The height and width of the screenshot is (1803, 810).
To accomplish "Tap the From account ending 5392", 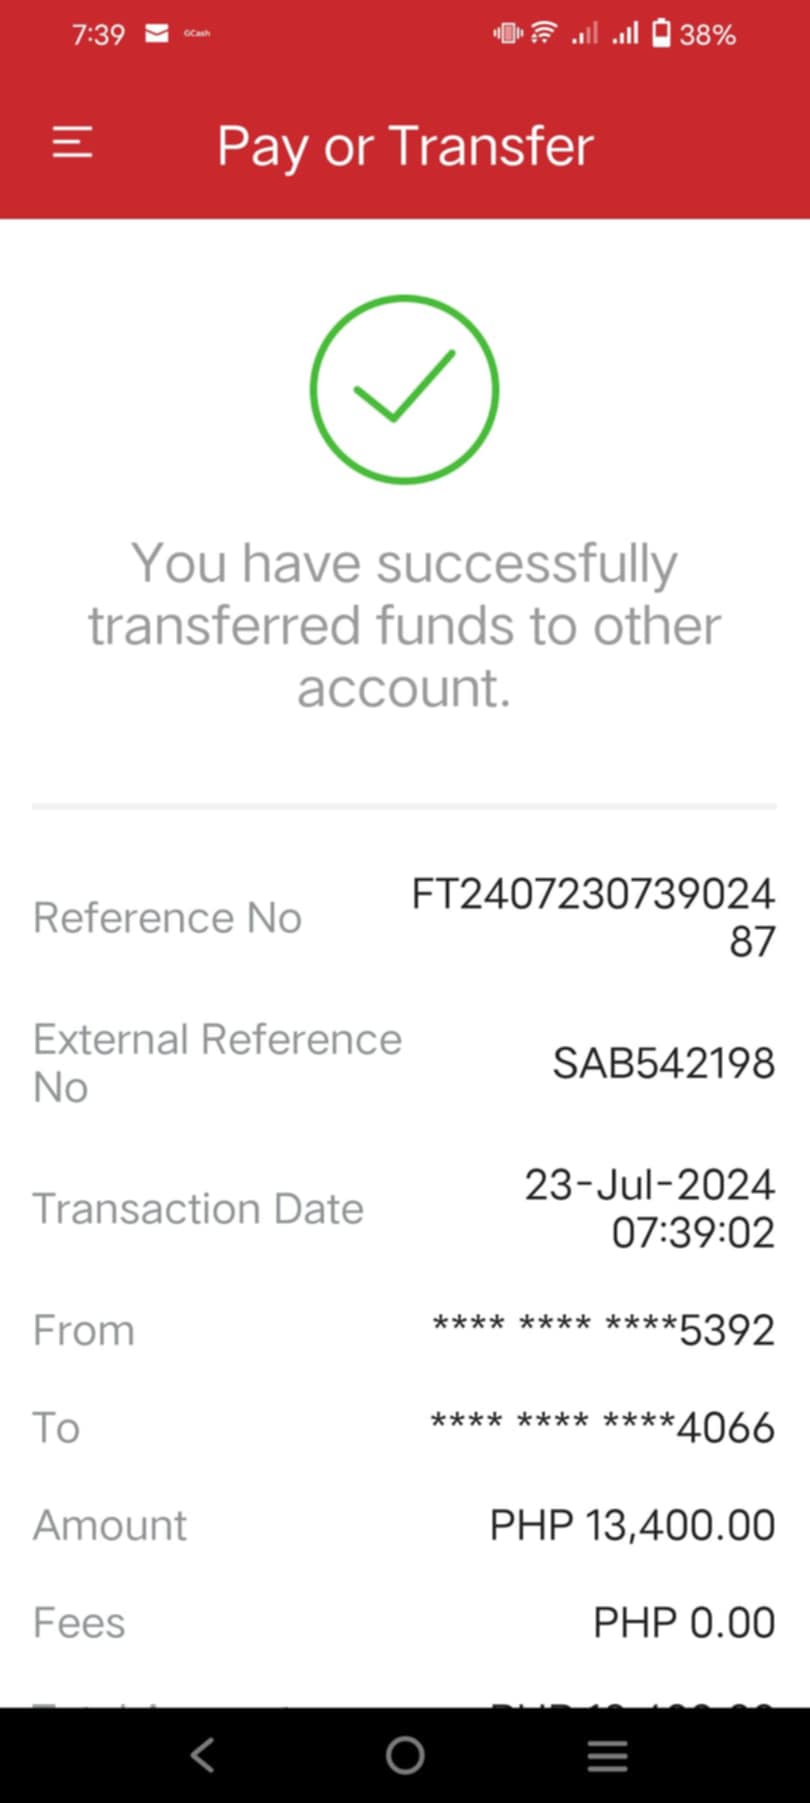I will coord(603,1330).
